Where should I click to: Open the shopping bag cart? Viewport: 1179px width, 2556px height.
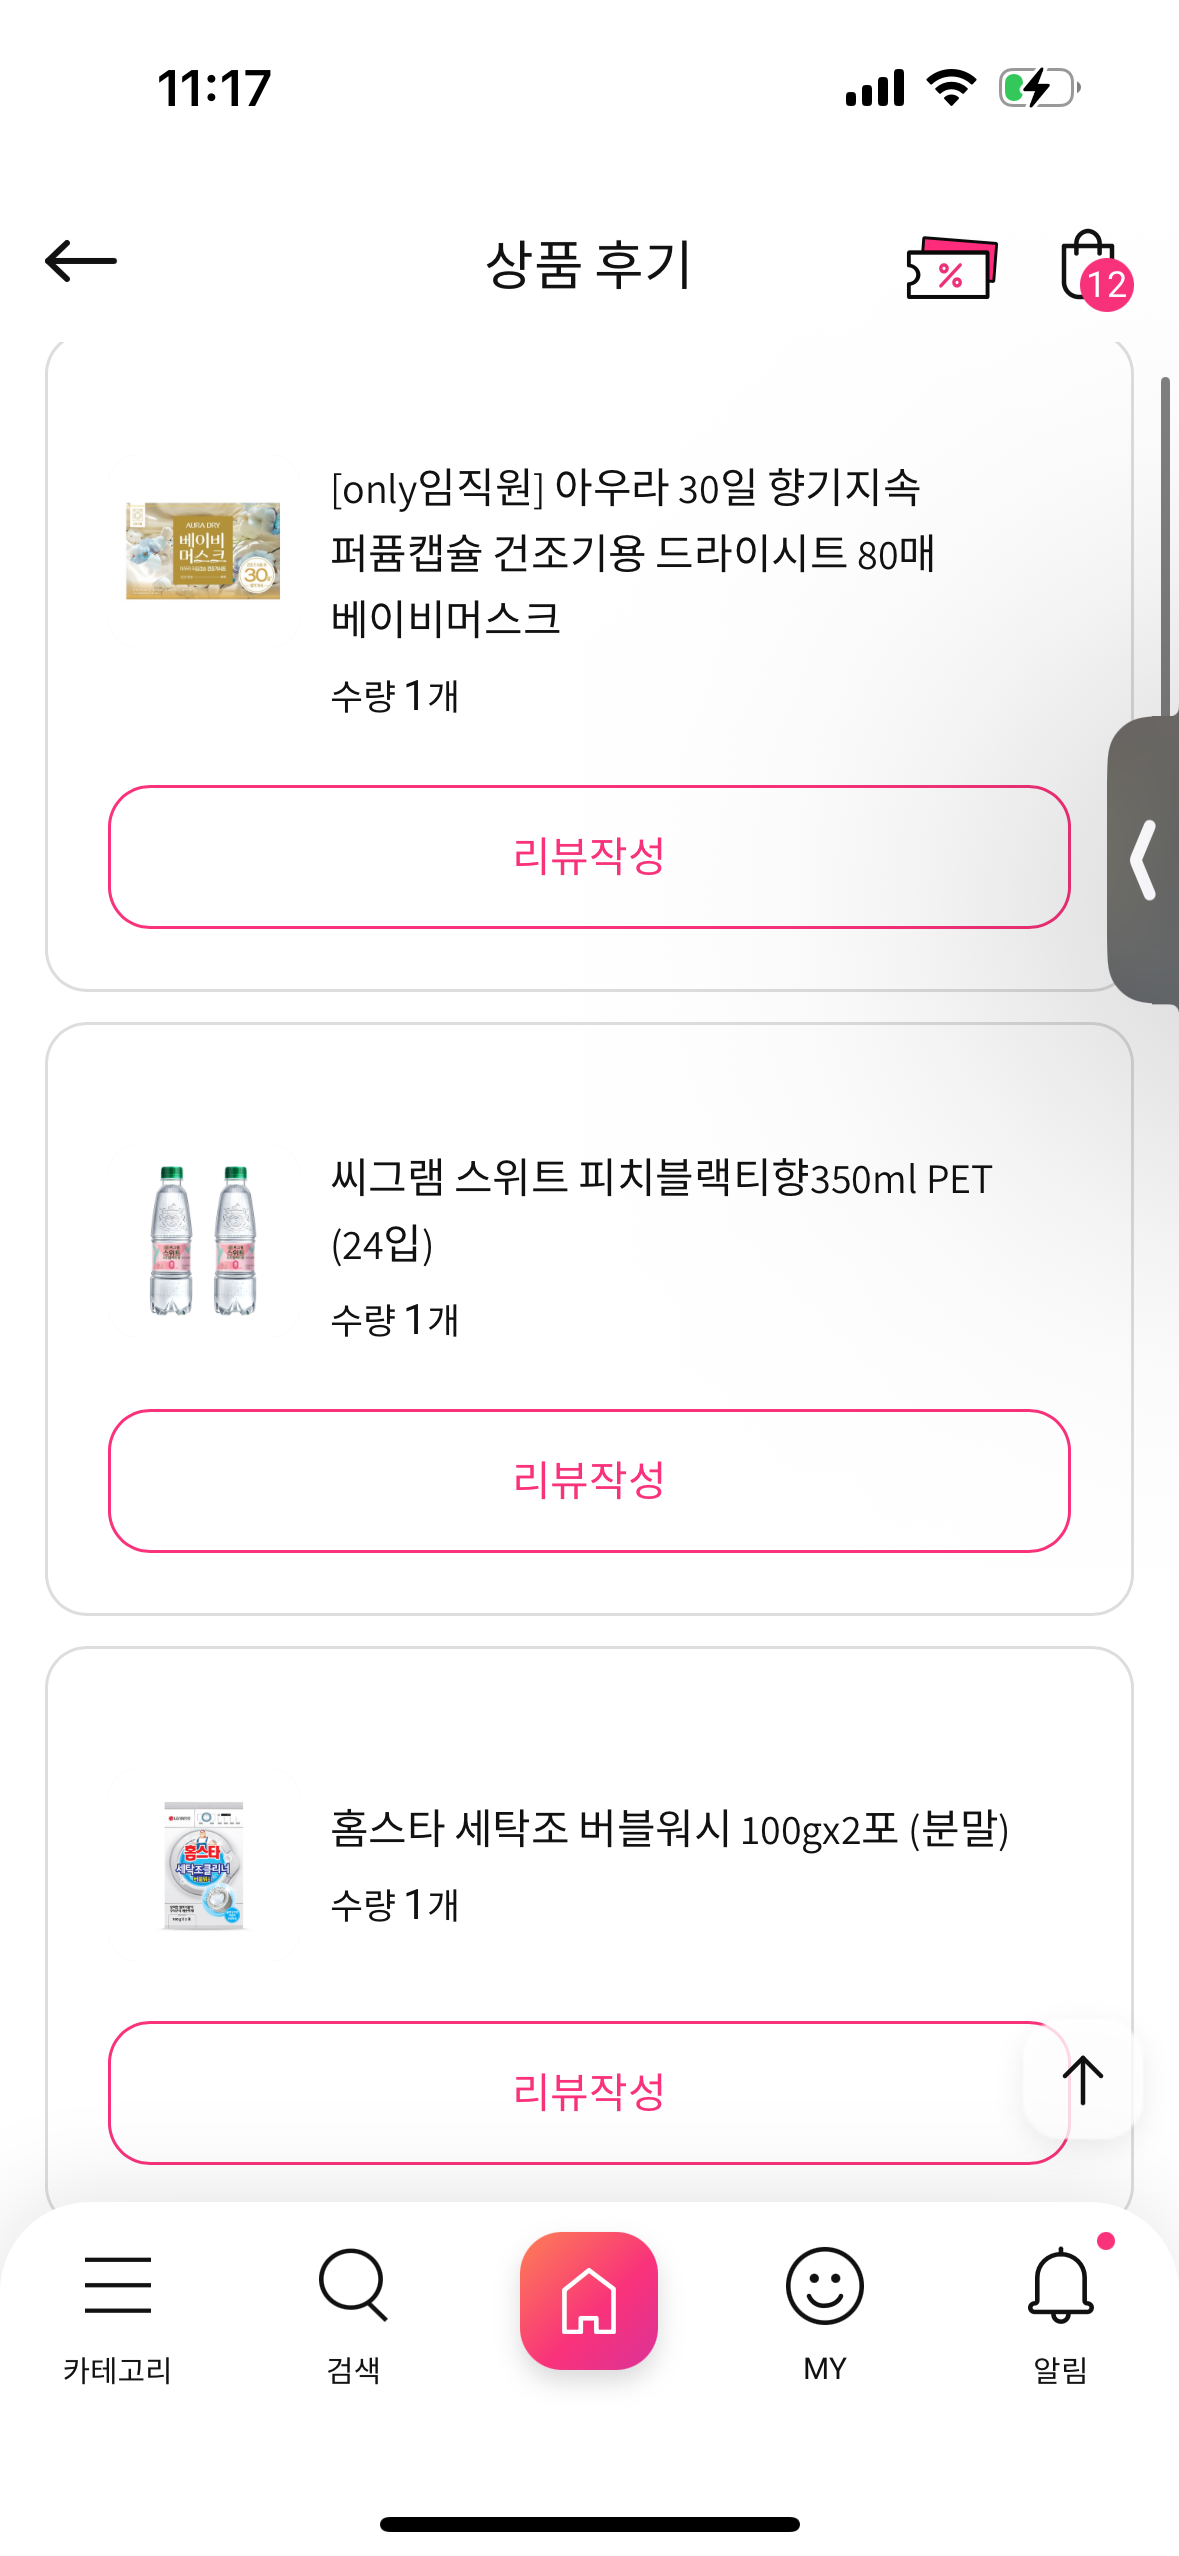[1090, 266]
